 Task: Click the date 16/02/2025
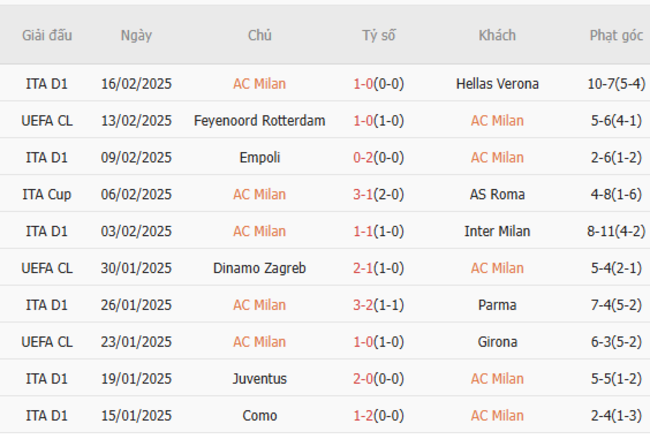136,84
